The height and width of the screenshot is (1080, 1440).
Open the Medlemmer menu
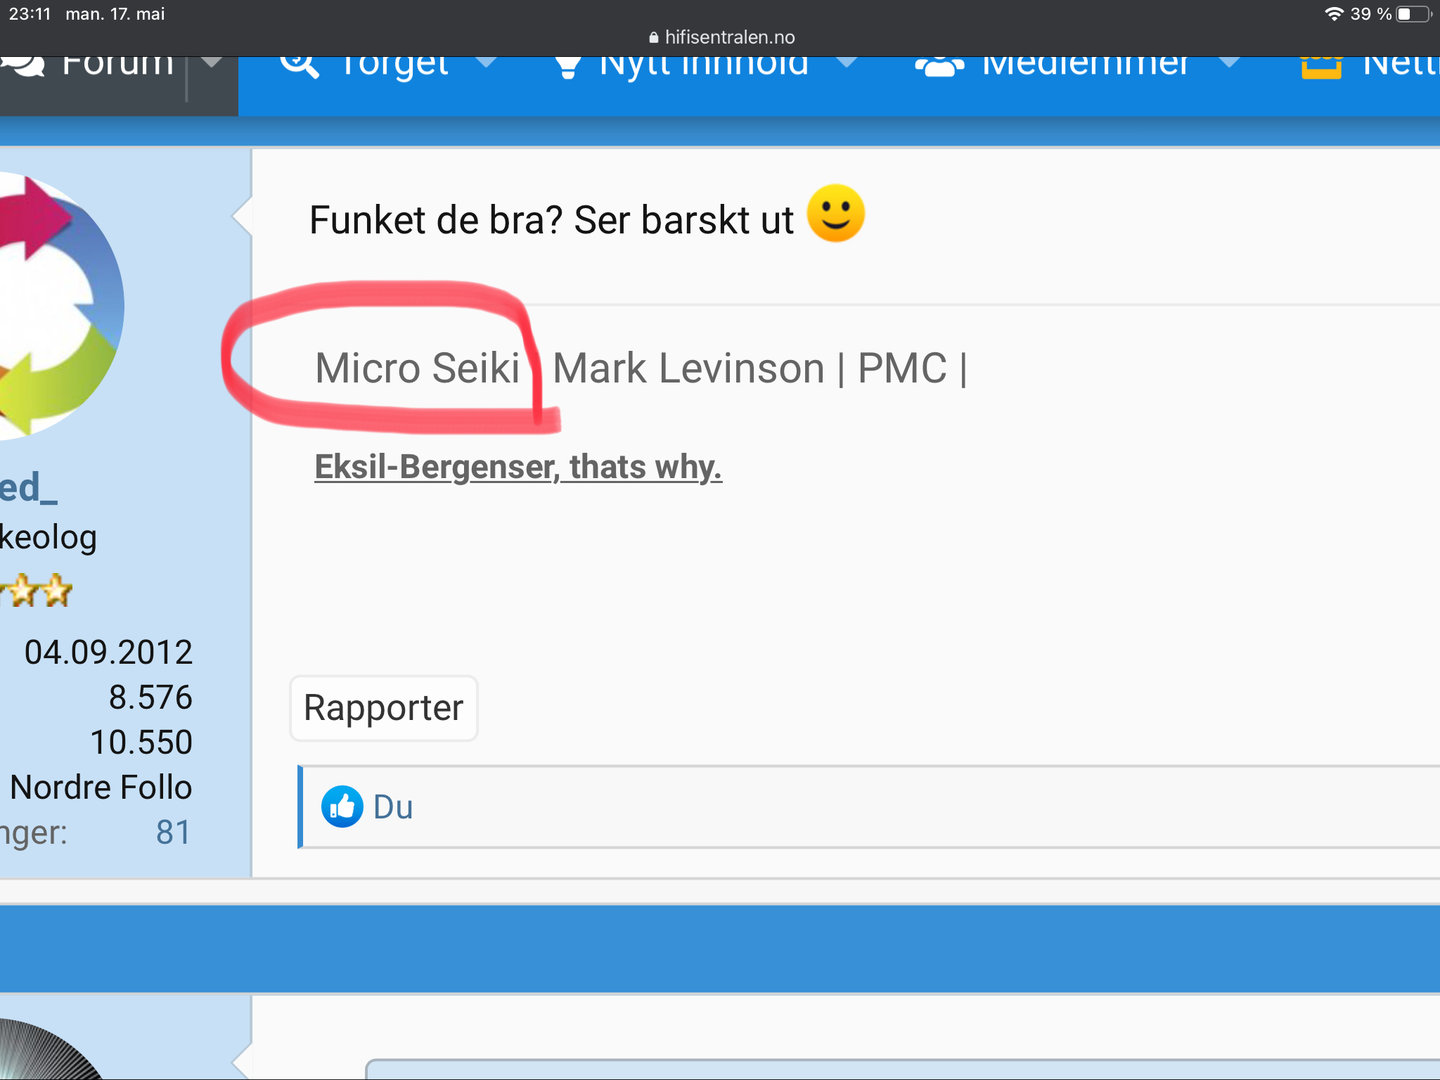1085,67
